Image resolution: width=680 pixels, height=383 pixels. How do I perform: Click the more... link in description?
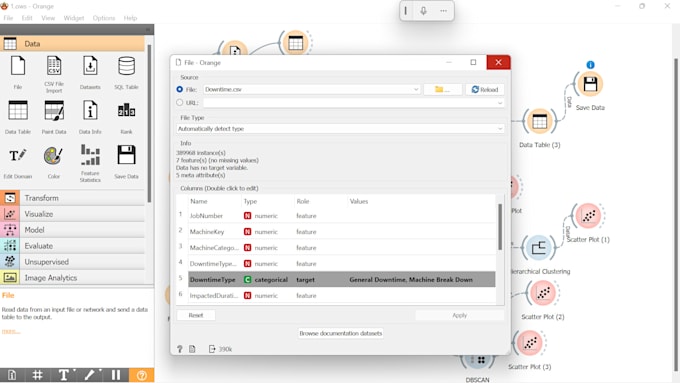click(x=10, y=331)
